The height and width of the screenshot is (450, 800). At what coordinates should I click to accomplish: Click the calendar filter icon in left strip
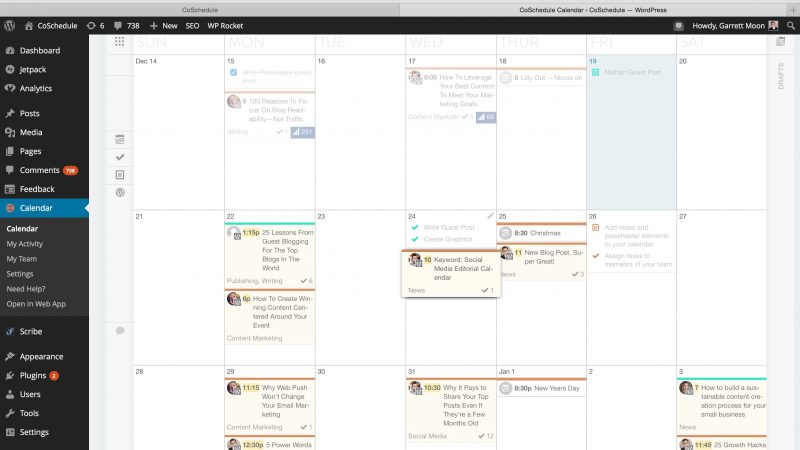pyautogui.click(x=120, y=139)
